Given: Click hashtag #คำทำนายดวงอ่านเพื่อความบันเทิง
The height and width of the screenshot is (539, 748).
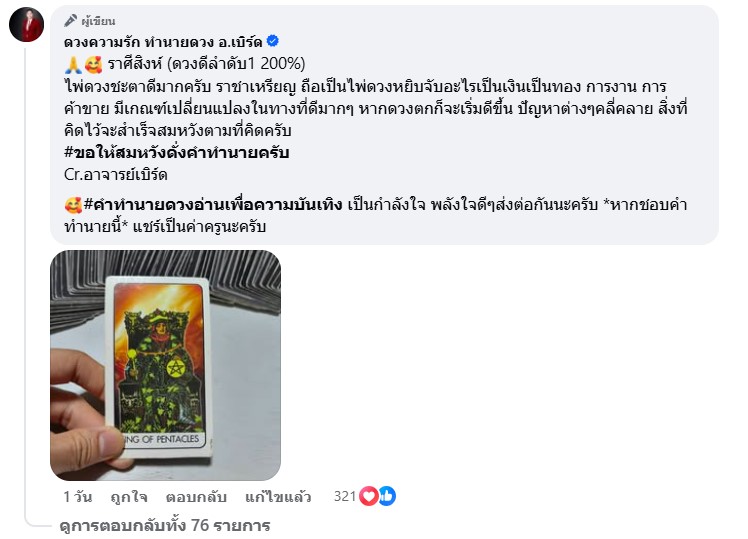Looking at the screenshot, I should [x=213, y=205].
